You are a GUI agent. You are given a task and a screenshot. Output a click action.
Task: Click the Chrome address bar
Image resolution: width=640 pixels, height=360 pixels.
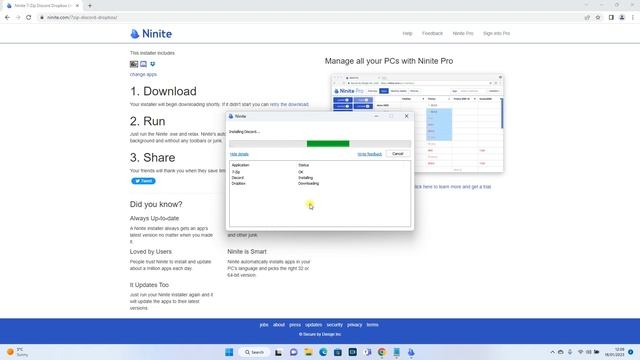tap(310, 18)
